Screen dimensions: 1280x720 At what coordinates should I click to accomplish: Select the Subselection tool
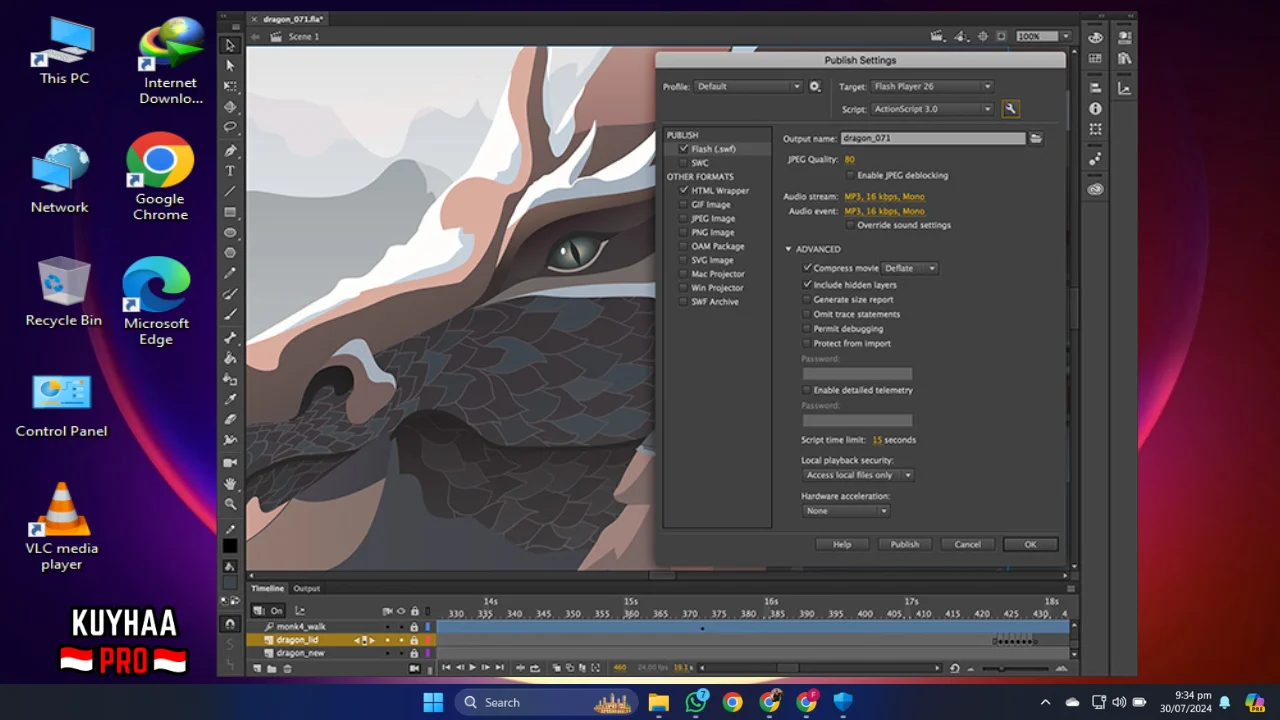pyautogui.click(x=230, y=65)
